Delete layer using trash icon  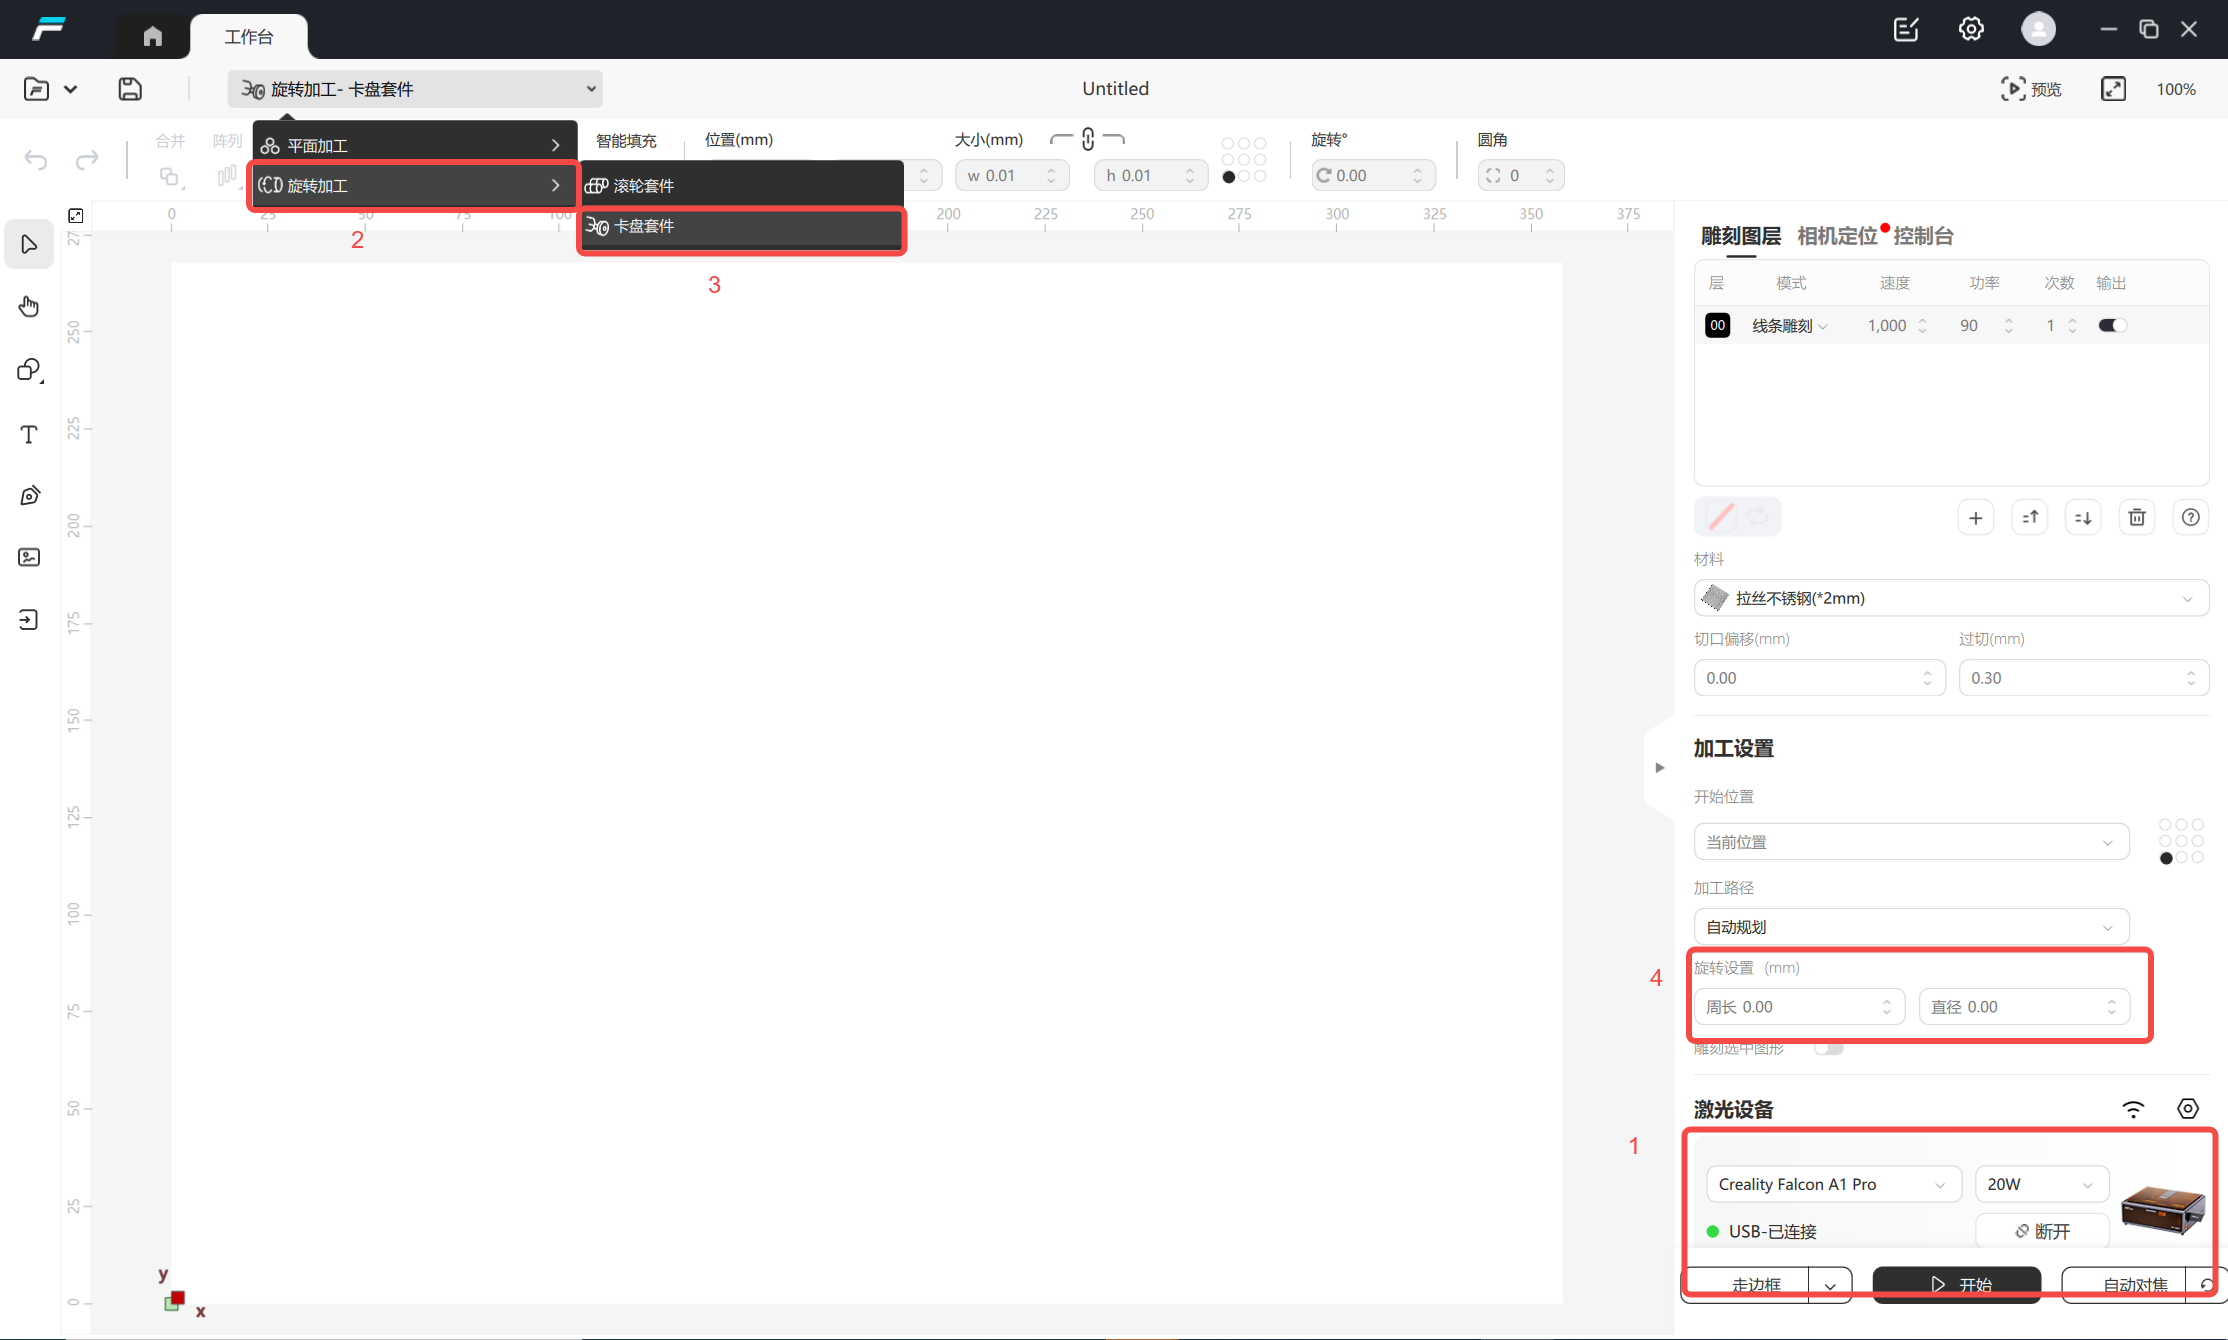point(2136,517)
